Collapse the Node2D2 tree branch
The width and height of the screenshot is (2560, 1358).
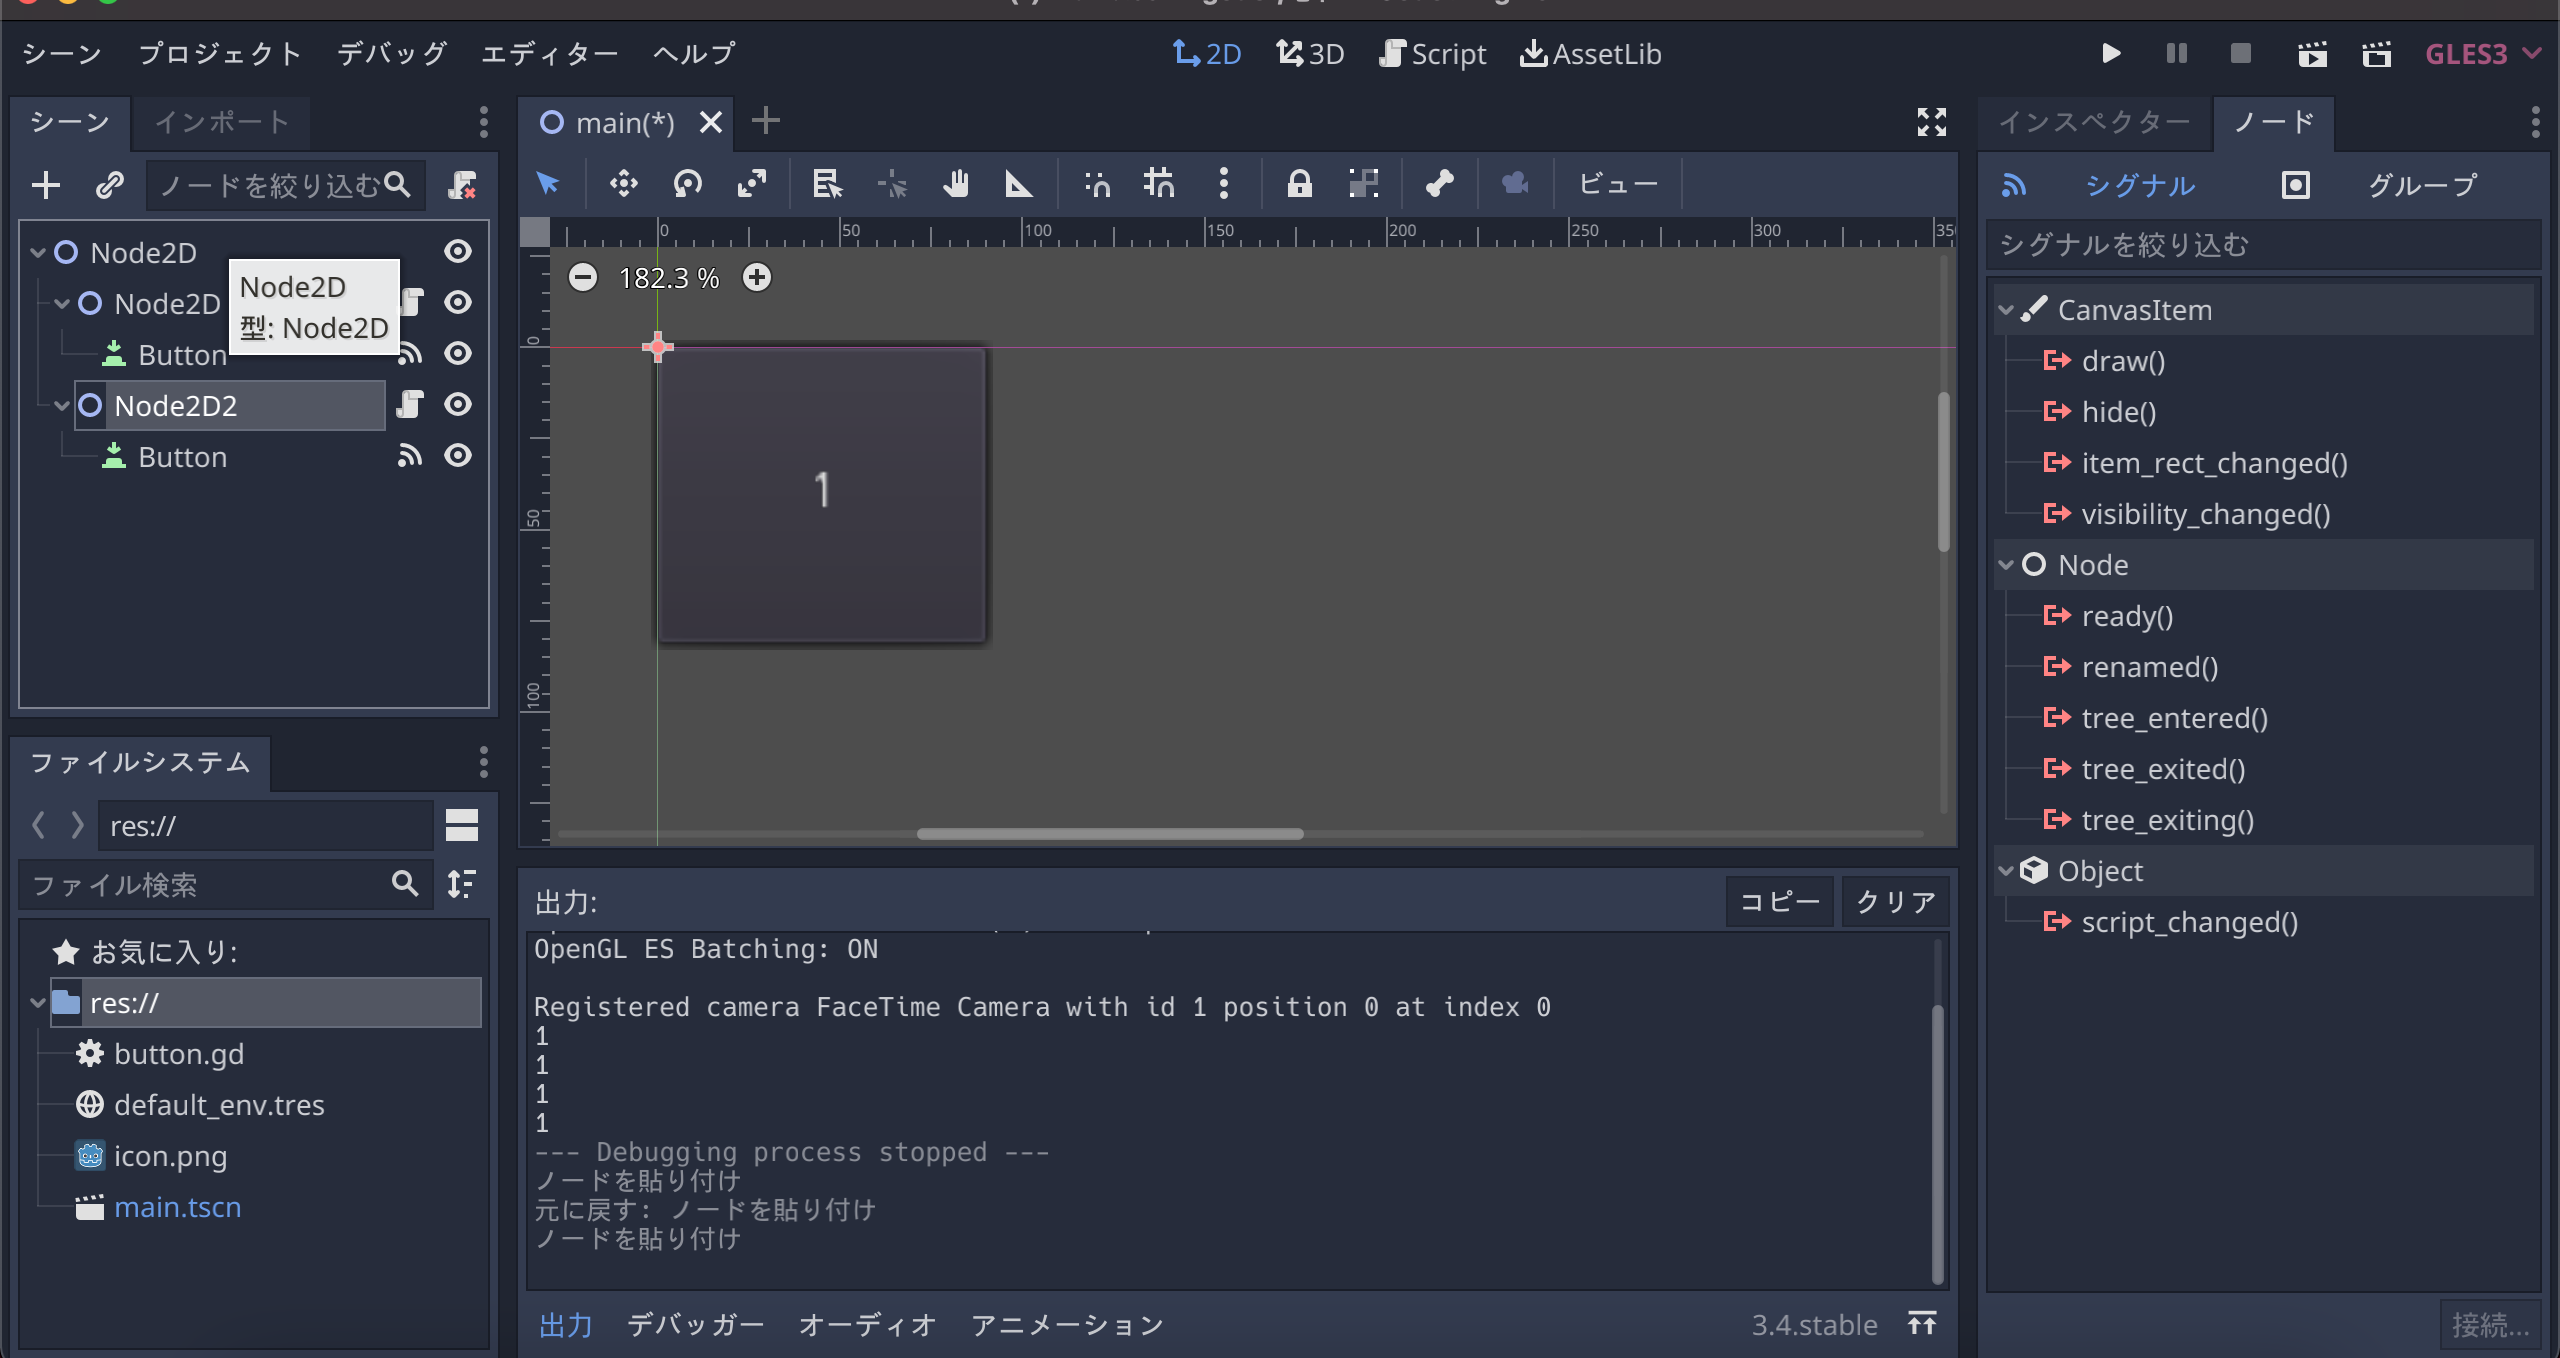pyautogui.click(x=62, y=405)
